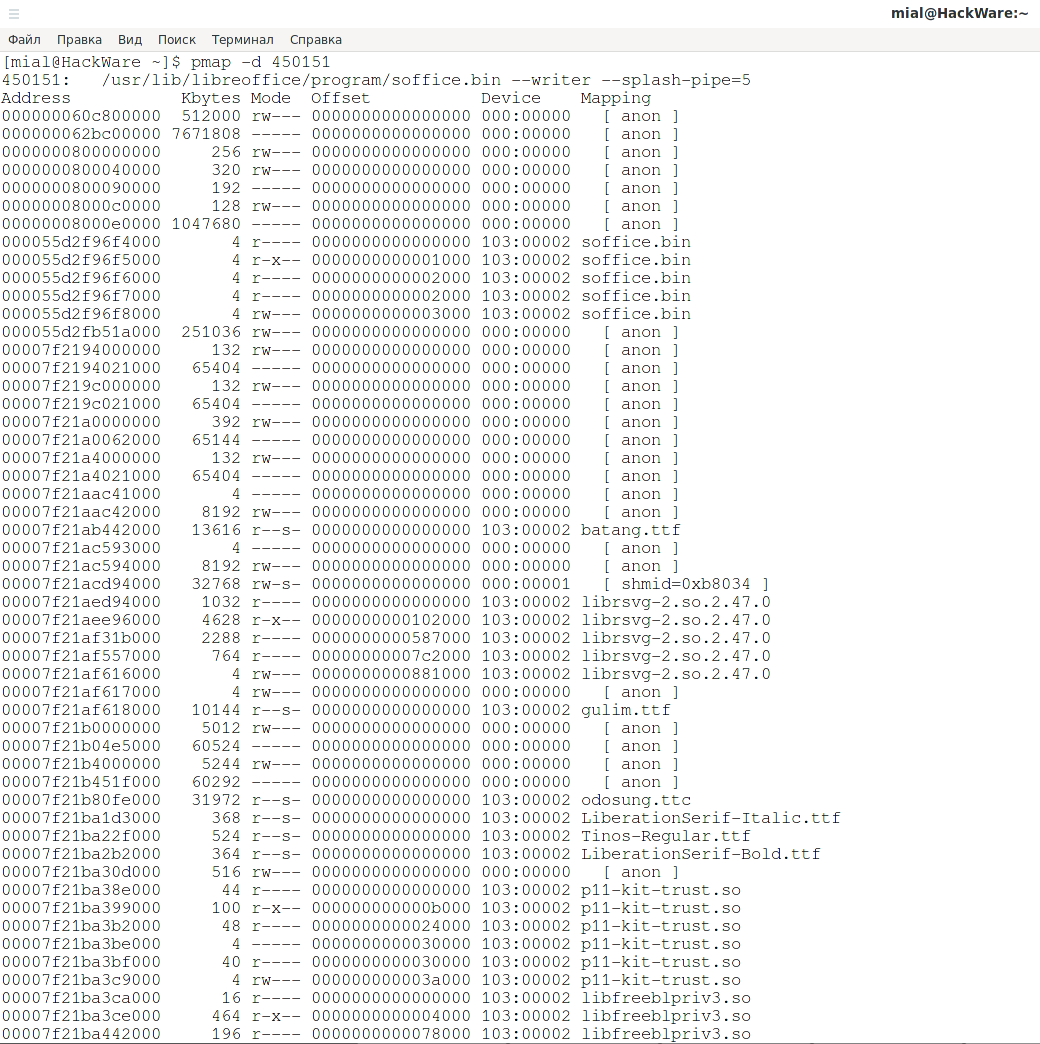Viewport: 1040px width, 1044px height.
Task: Click the hamburger window menu icon
Action: 14,13
